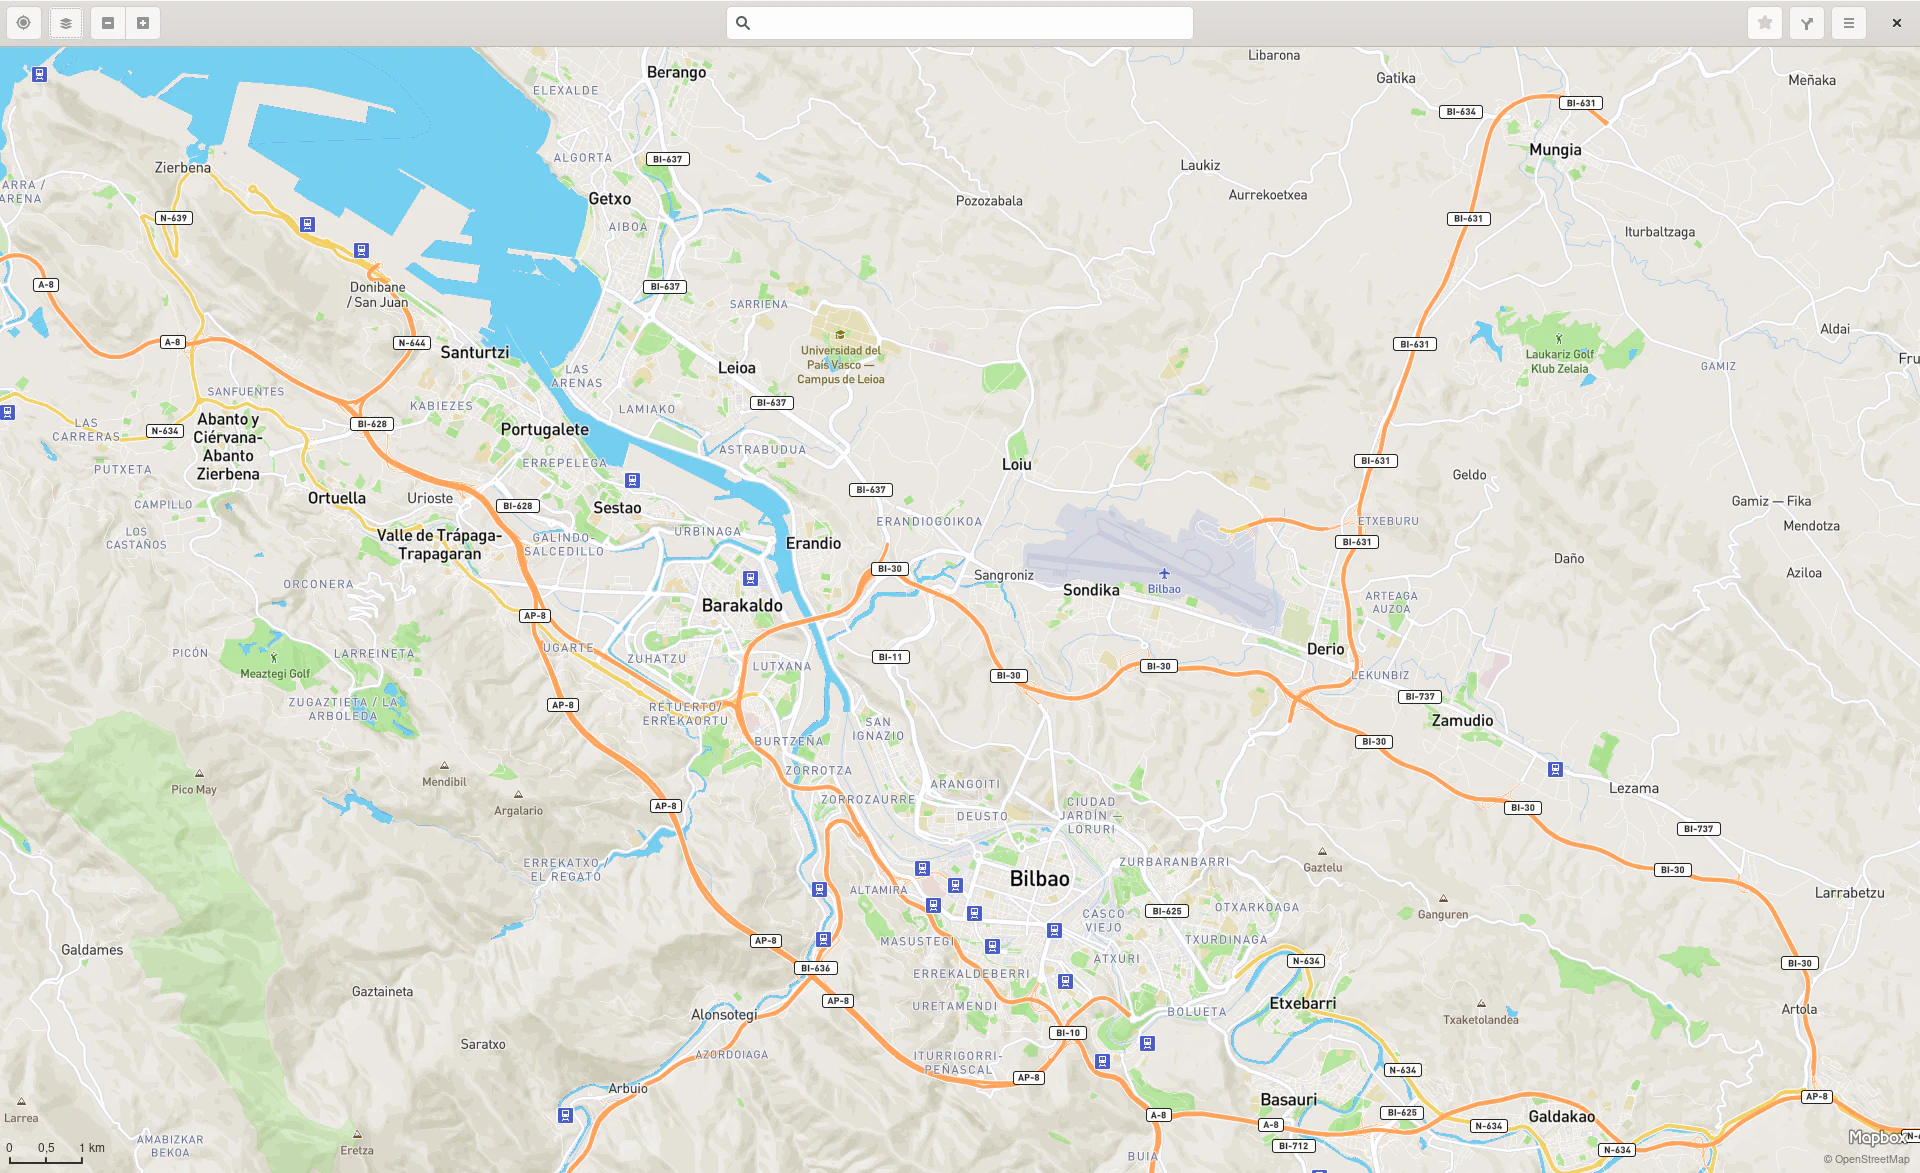Open the hamburger main menu

pyautogui.click(x=1849, y=23)
